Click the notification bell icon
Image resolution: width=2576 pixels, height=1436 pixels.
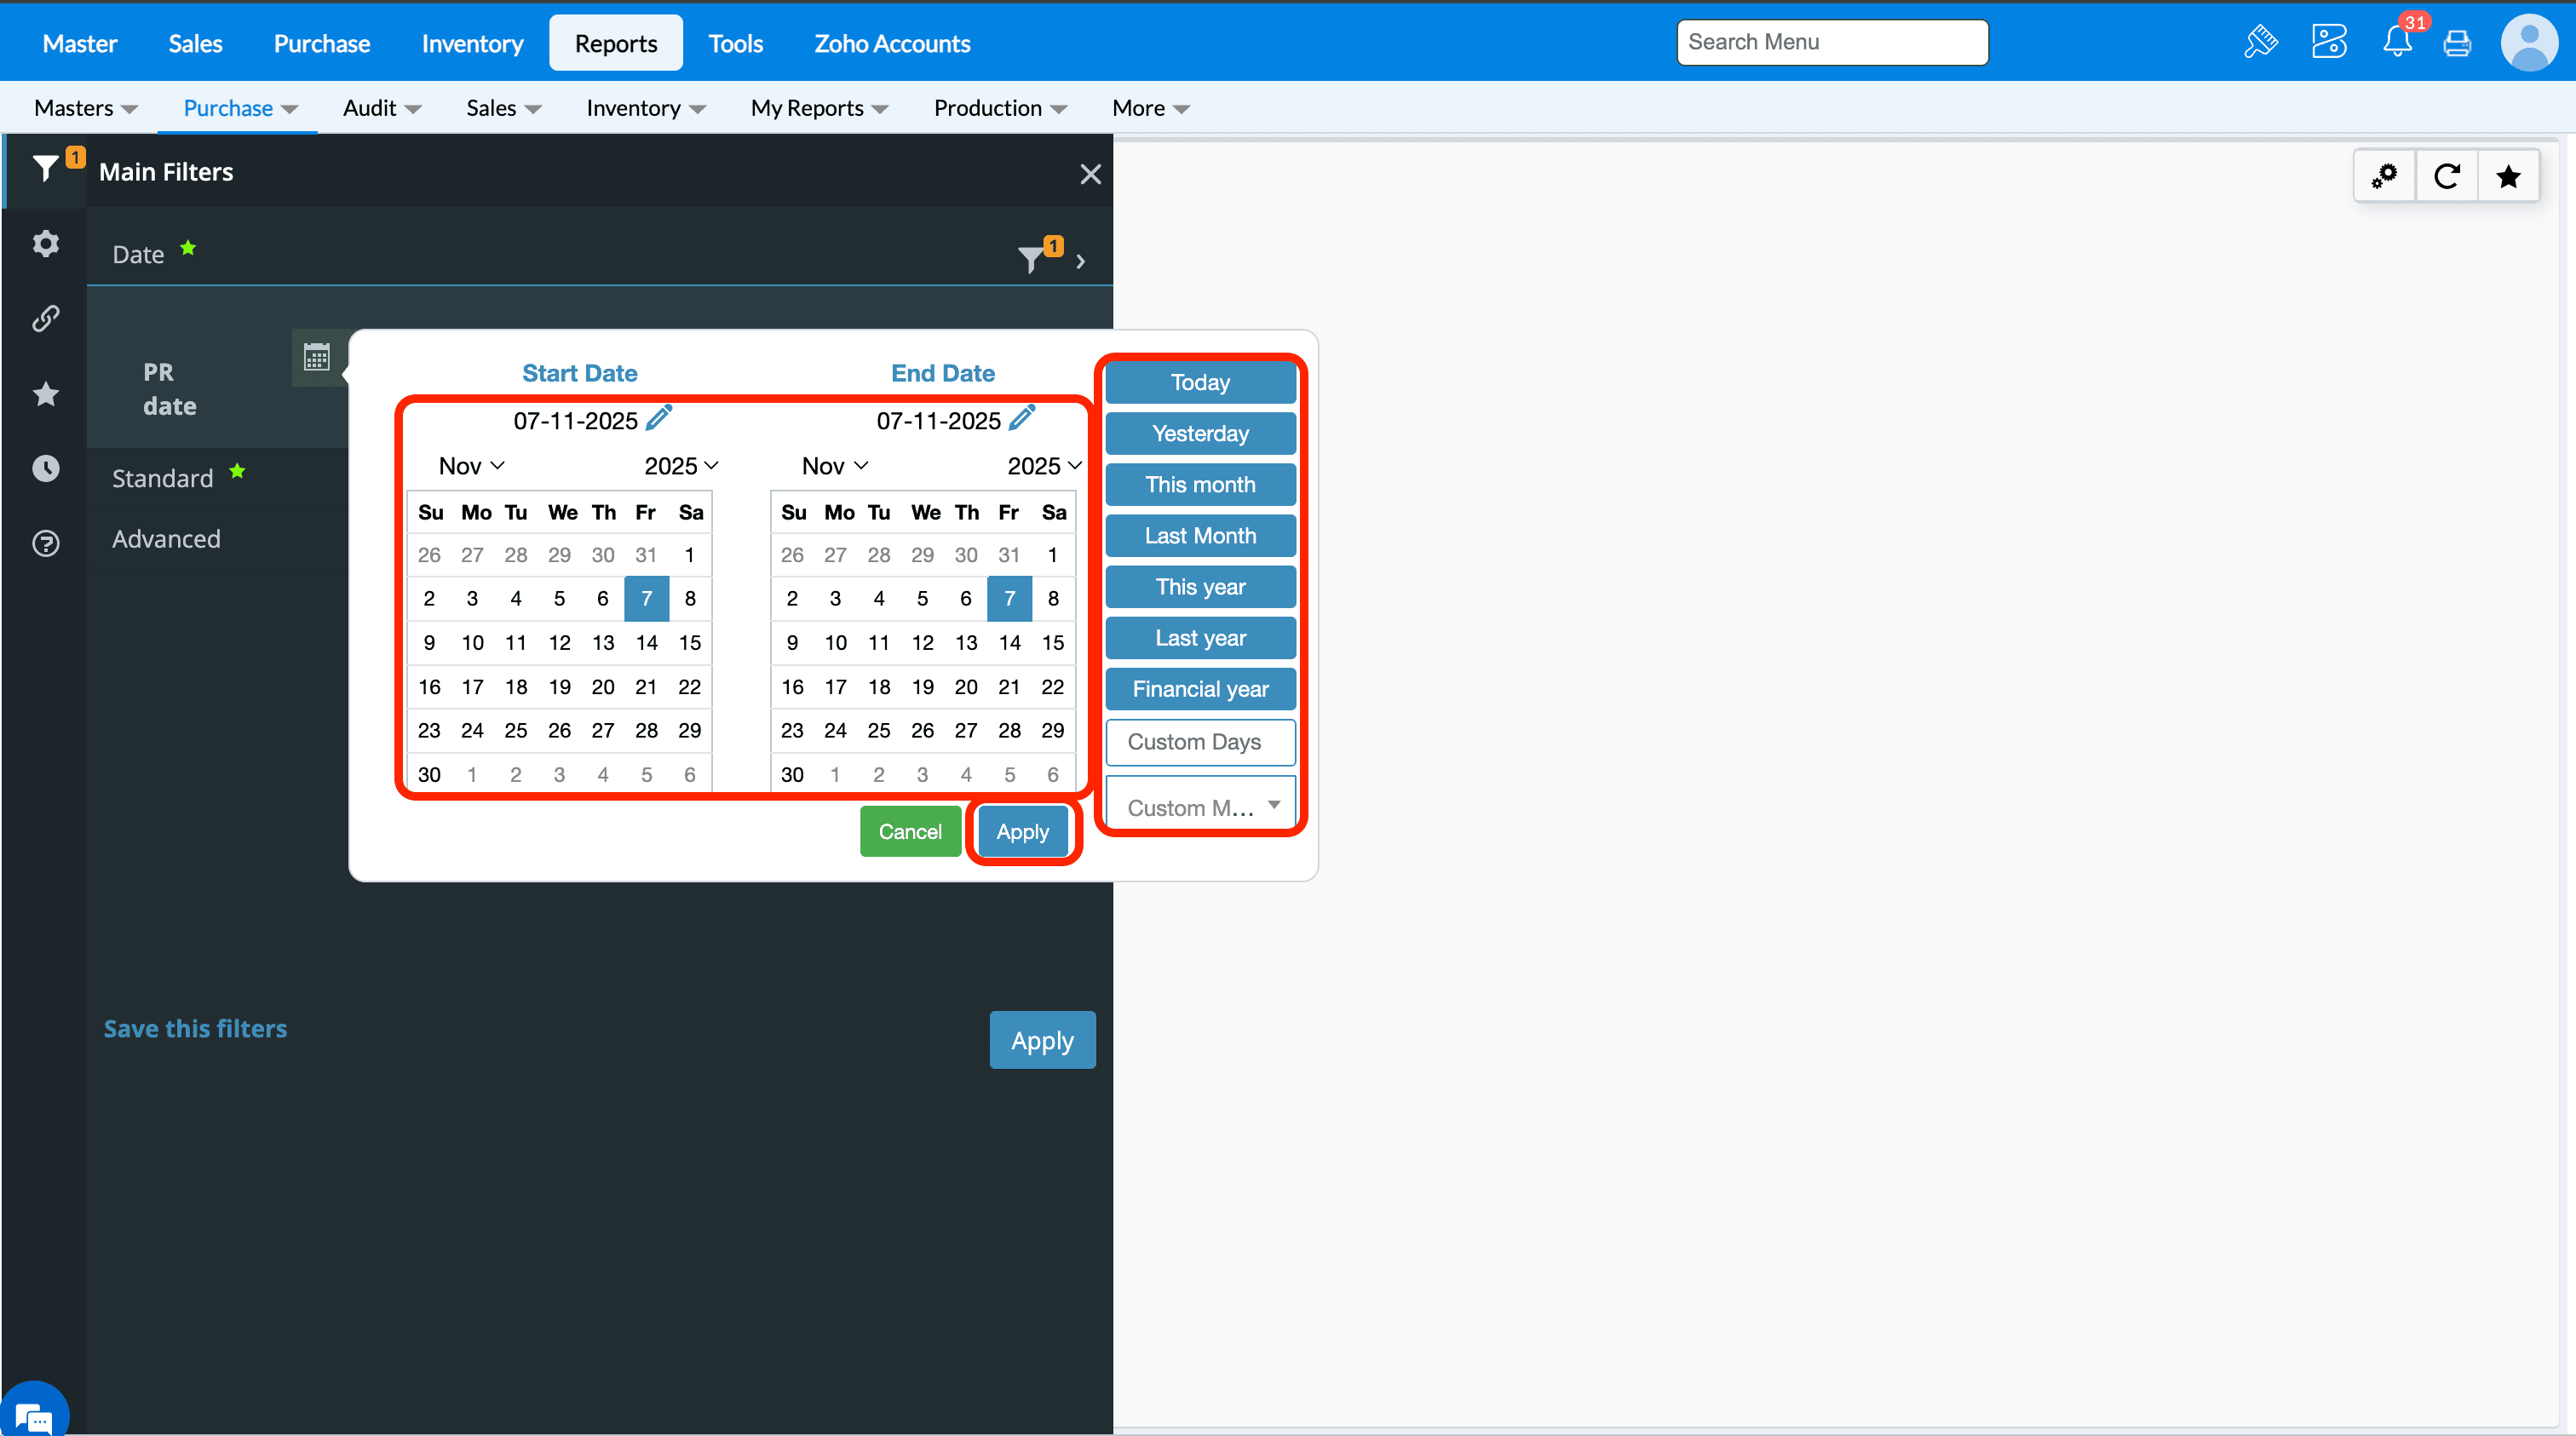(x=2397, y=42)
